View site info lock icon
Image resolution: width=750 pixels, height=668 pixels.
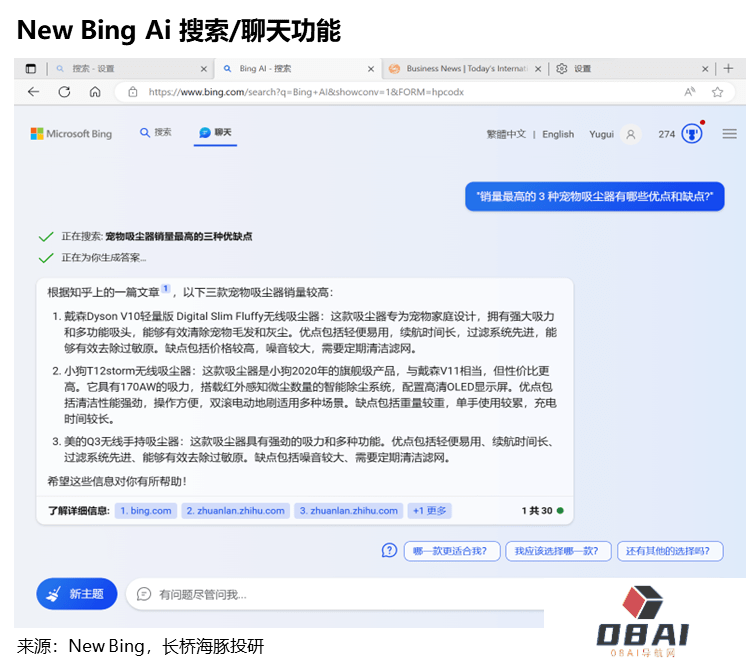133,92
